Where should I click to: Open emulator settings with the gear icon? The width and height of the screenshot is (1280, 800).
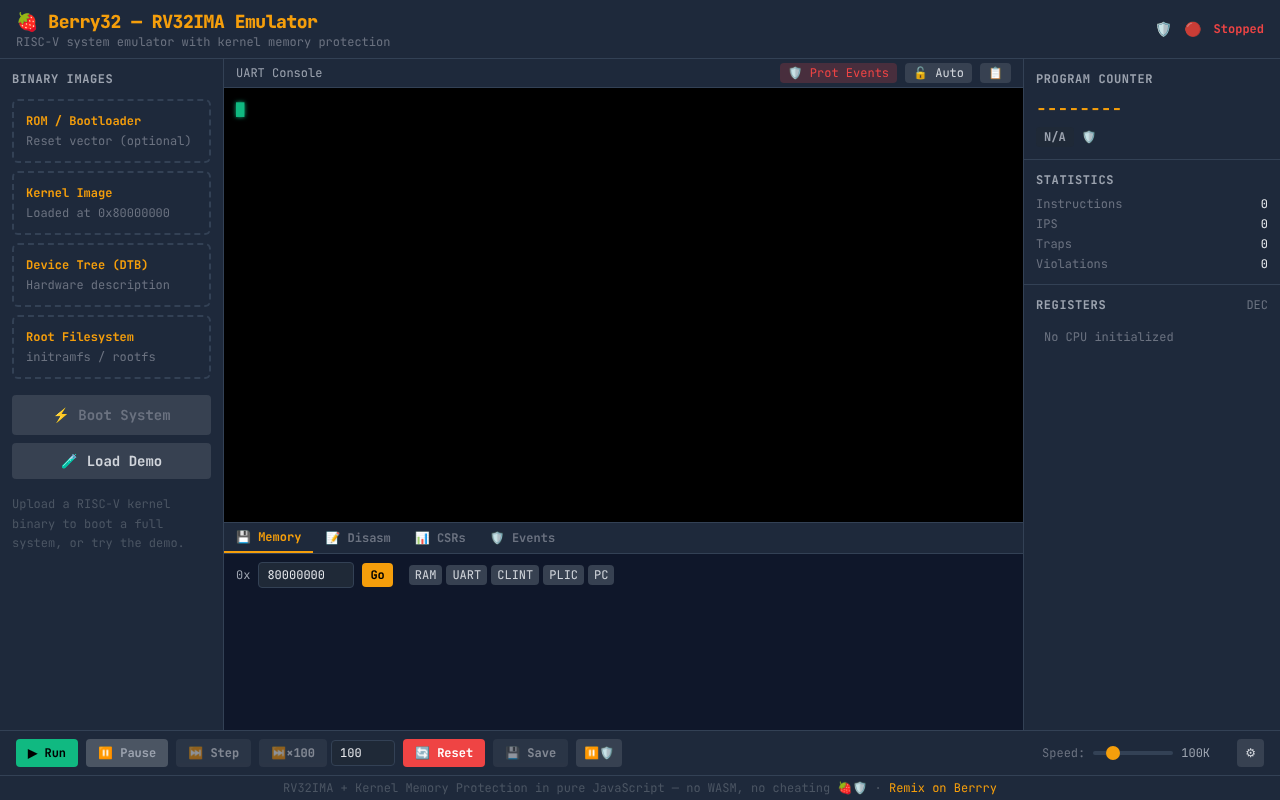tap(1250, 753)
